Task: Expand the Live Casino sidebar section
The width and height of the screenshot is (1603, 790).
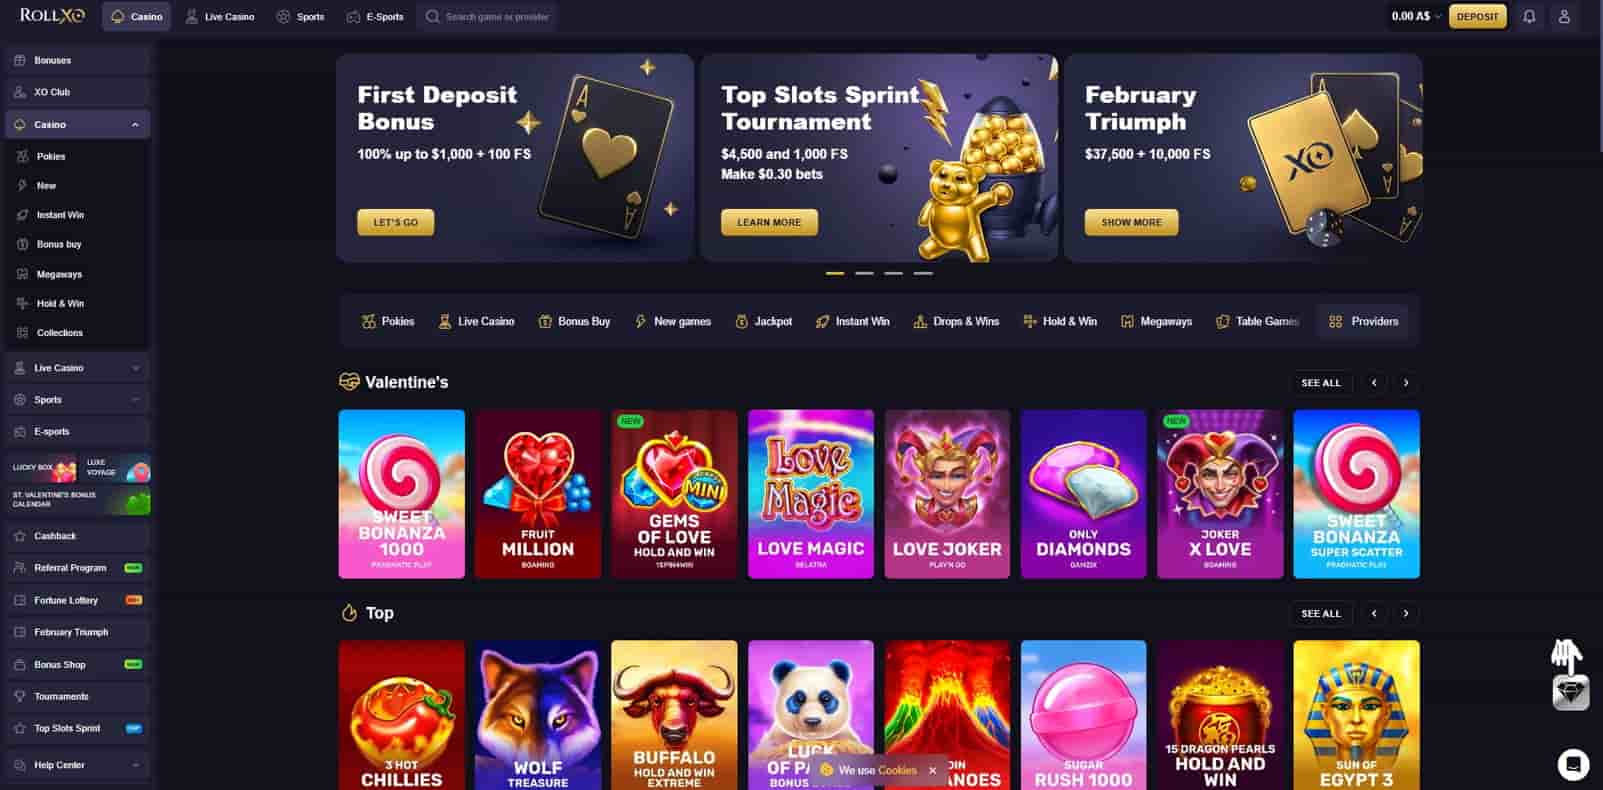Action: tap(135, 368)
